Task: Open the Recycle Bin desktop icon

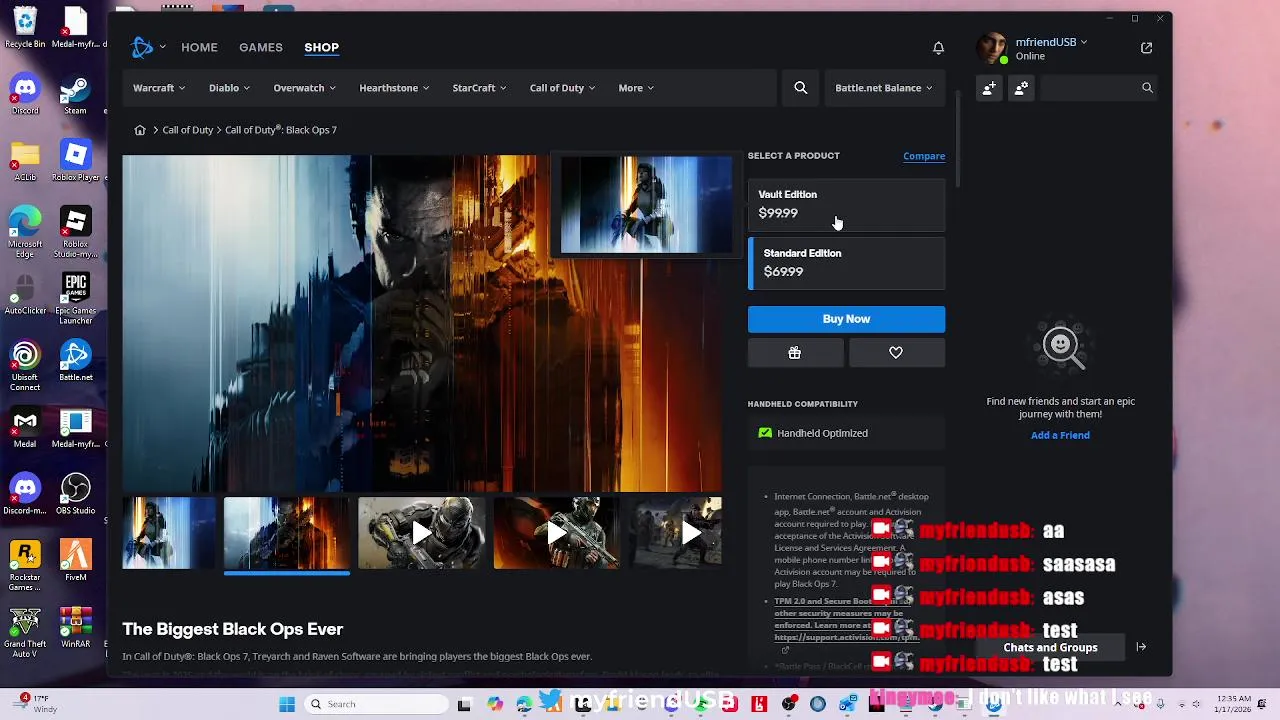Action: point(25,27)
